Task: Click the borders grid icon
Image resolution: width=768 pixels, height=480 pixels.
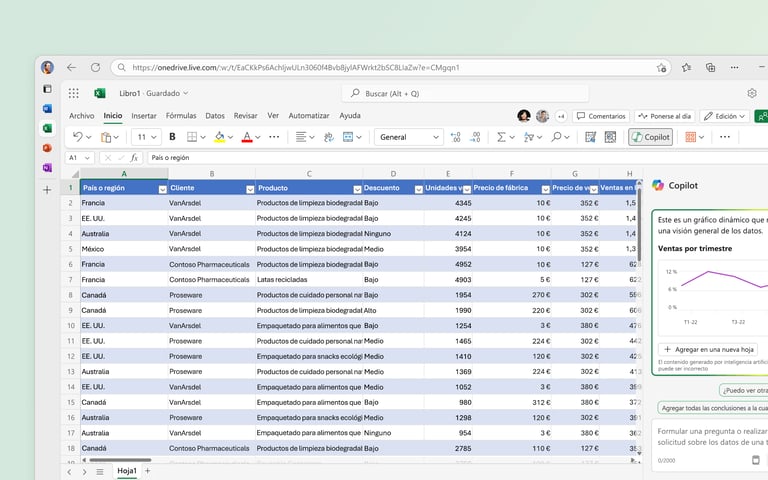Action: point(192,137)
